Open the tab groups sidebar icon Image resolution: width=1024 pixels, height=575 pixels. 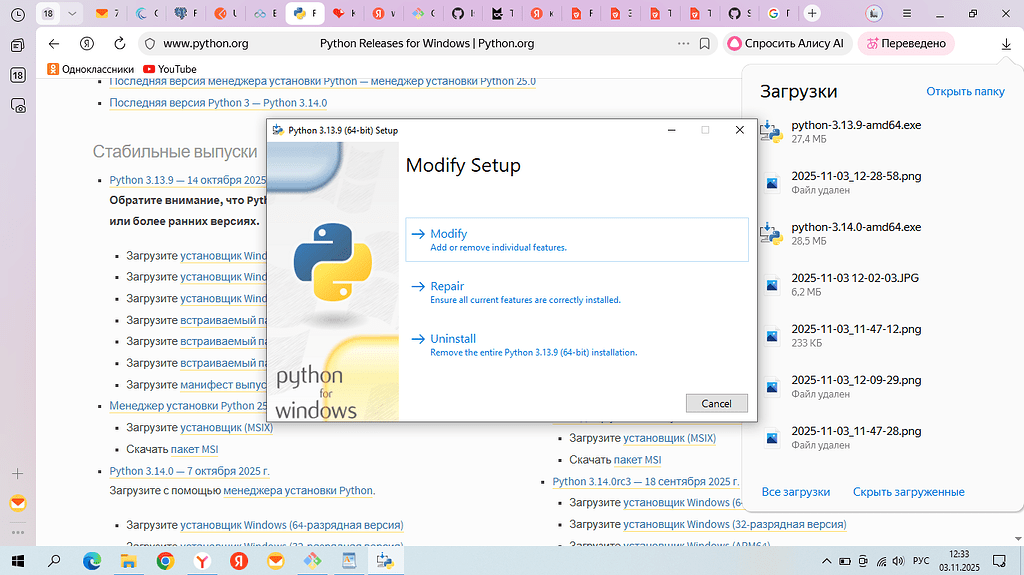[x=18, y=45]
